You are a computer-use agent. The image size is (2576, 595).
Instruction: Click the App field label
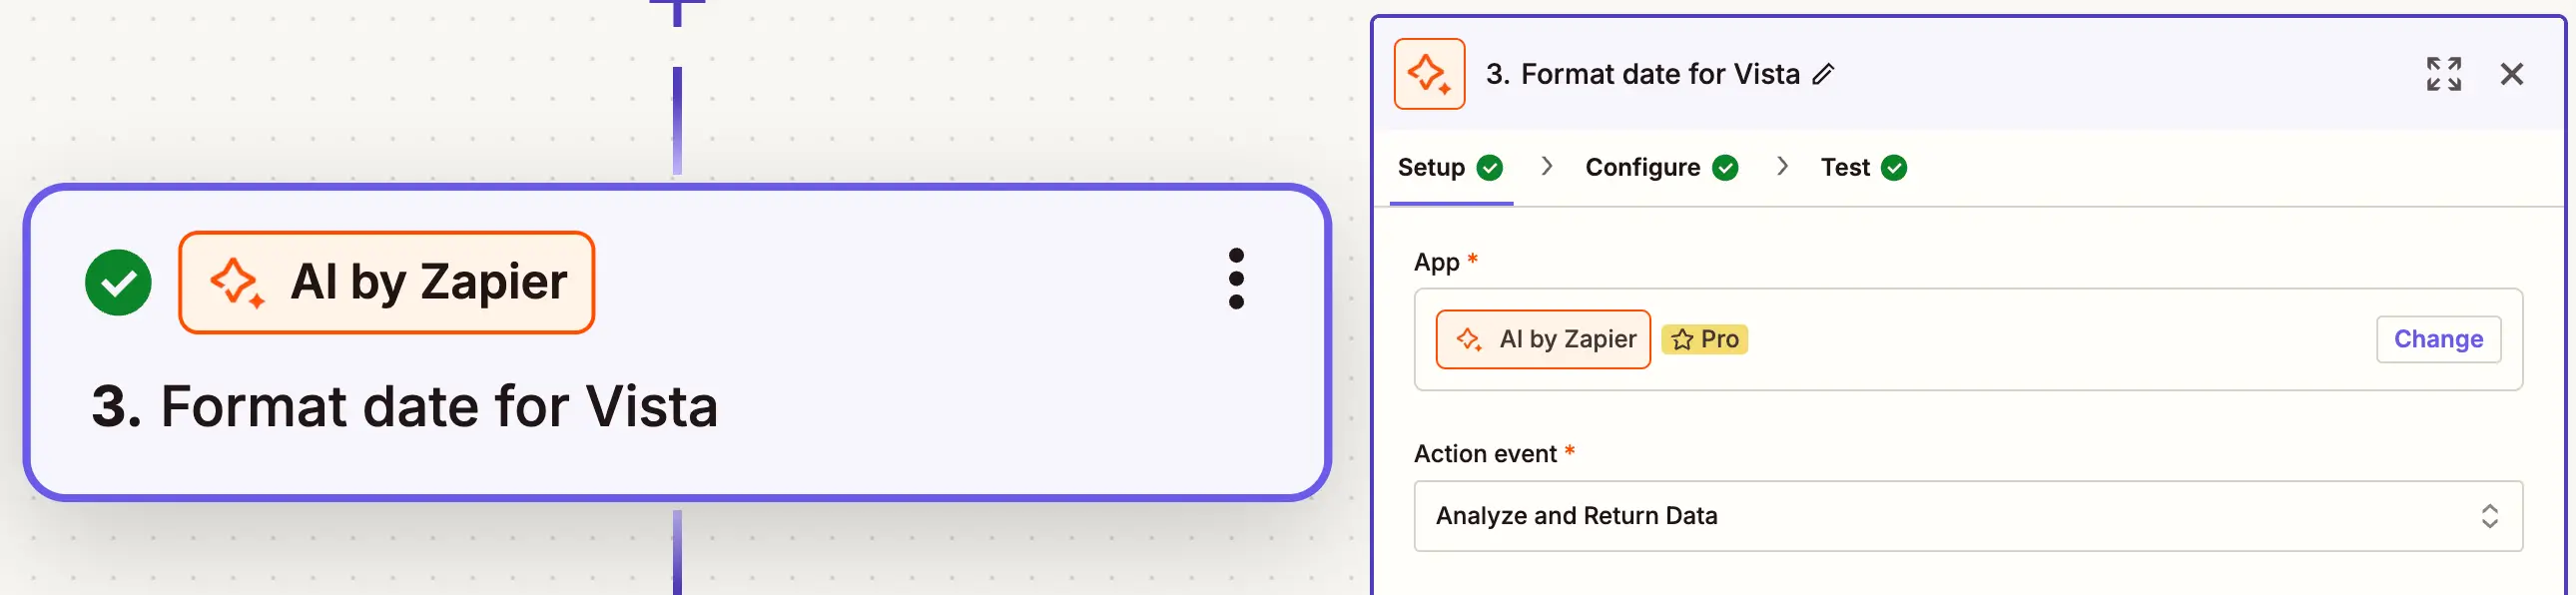point(1436,262)
